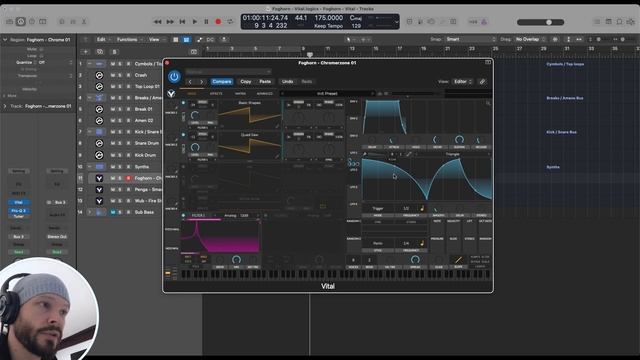640x360 pixels.
Task: Switch to Vital Advanced tab
Action: point(264,93)
